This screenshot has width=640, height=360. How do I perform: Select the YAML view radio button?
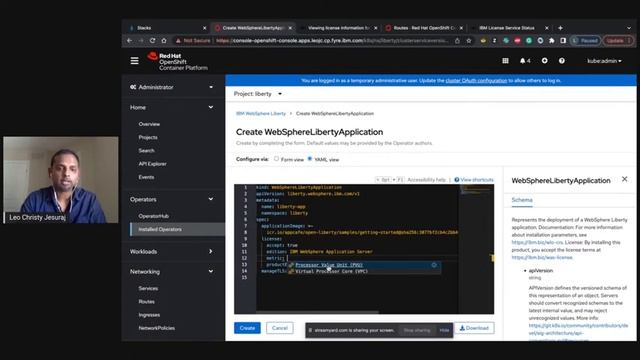[310, 159]
